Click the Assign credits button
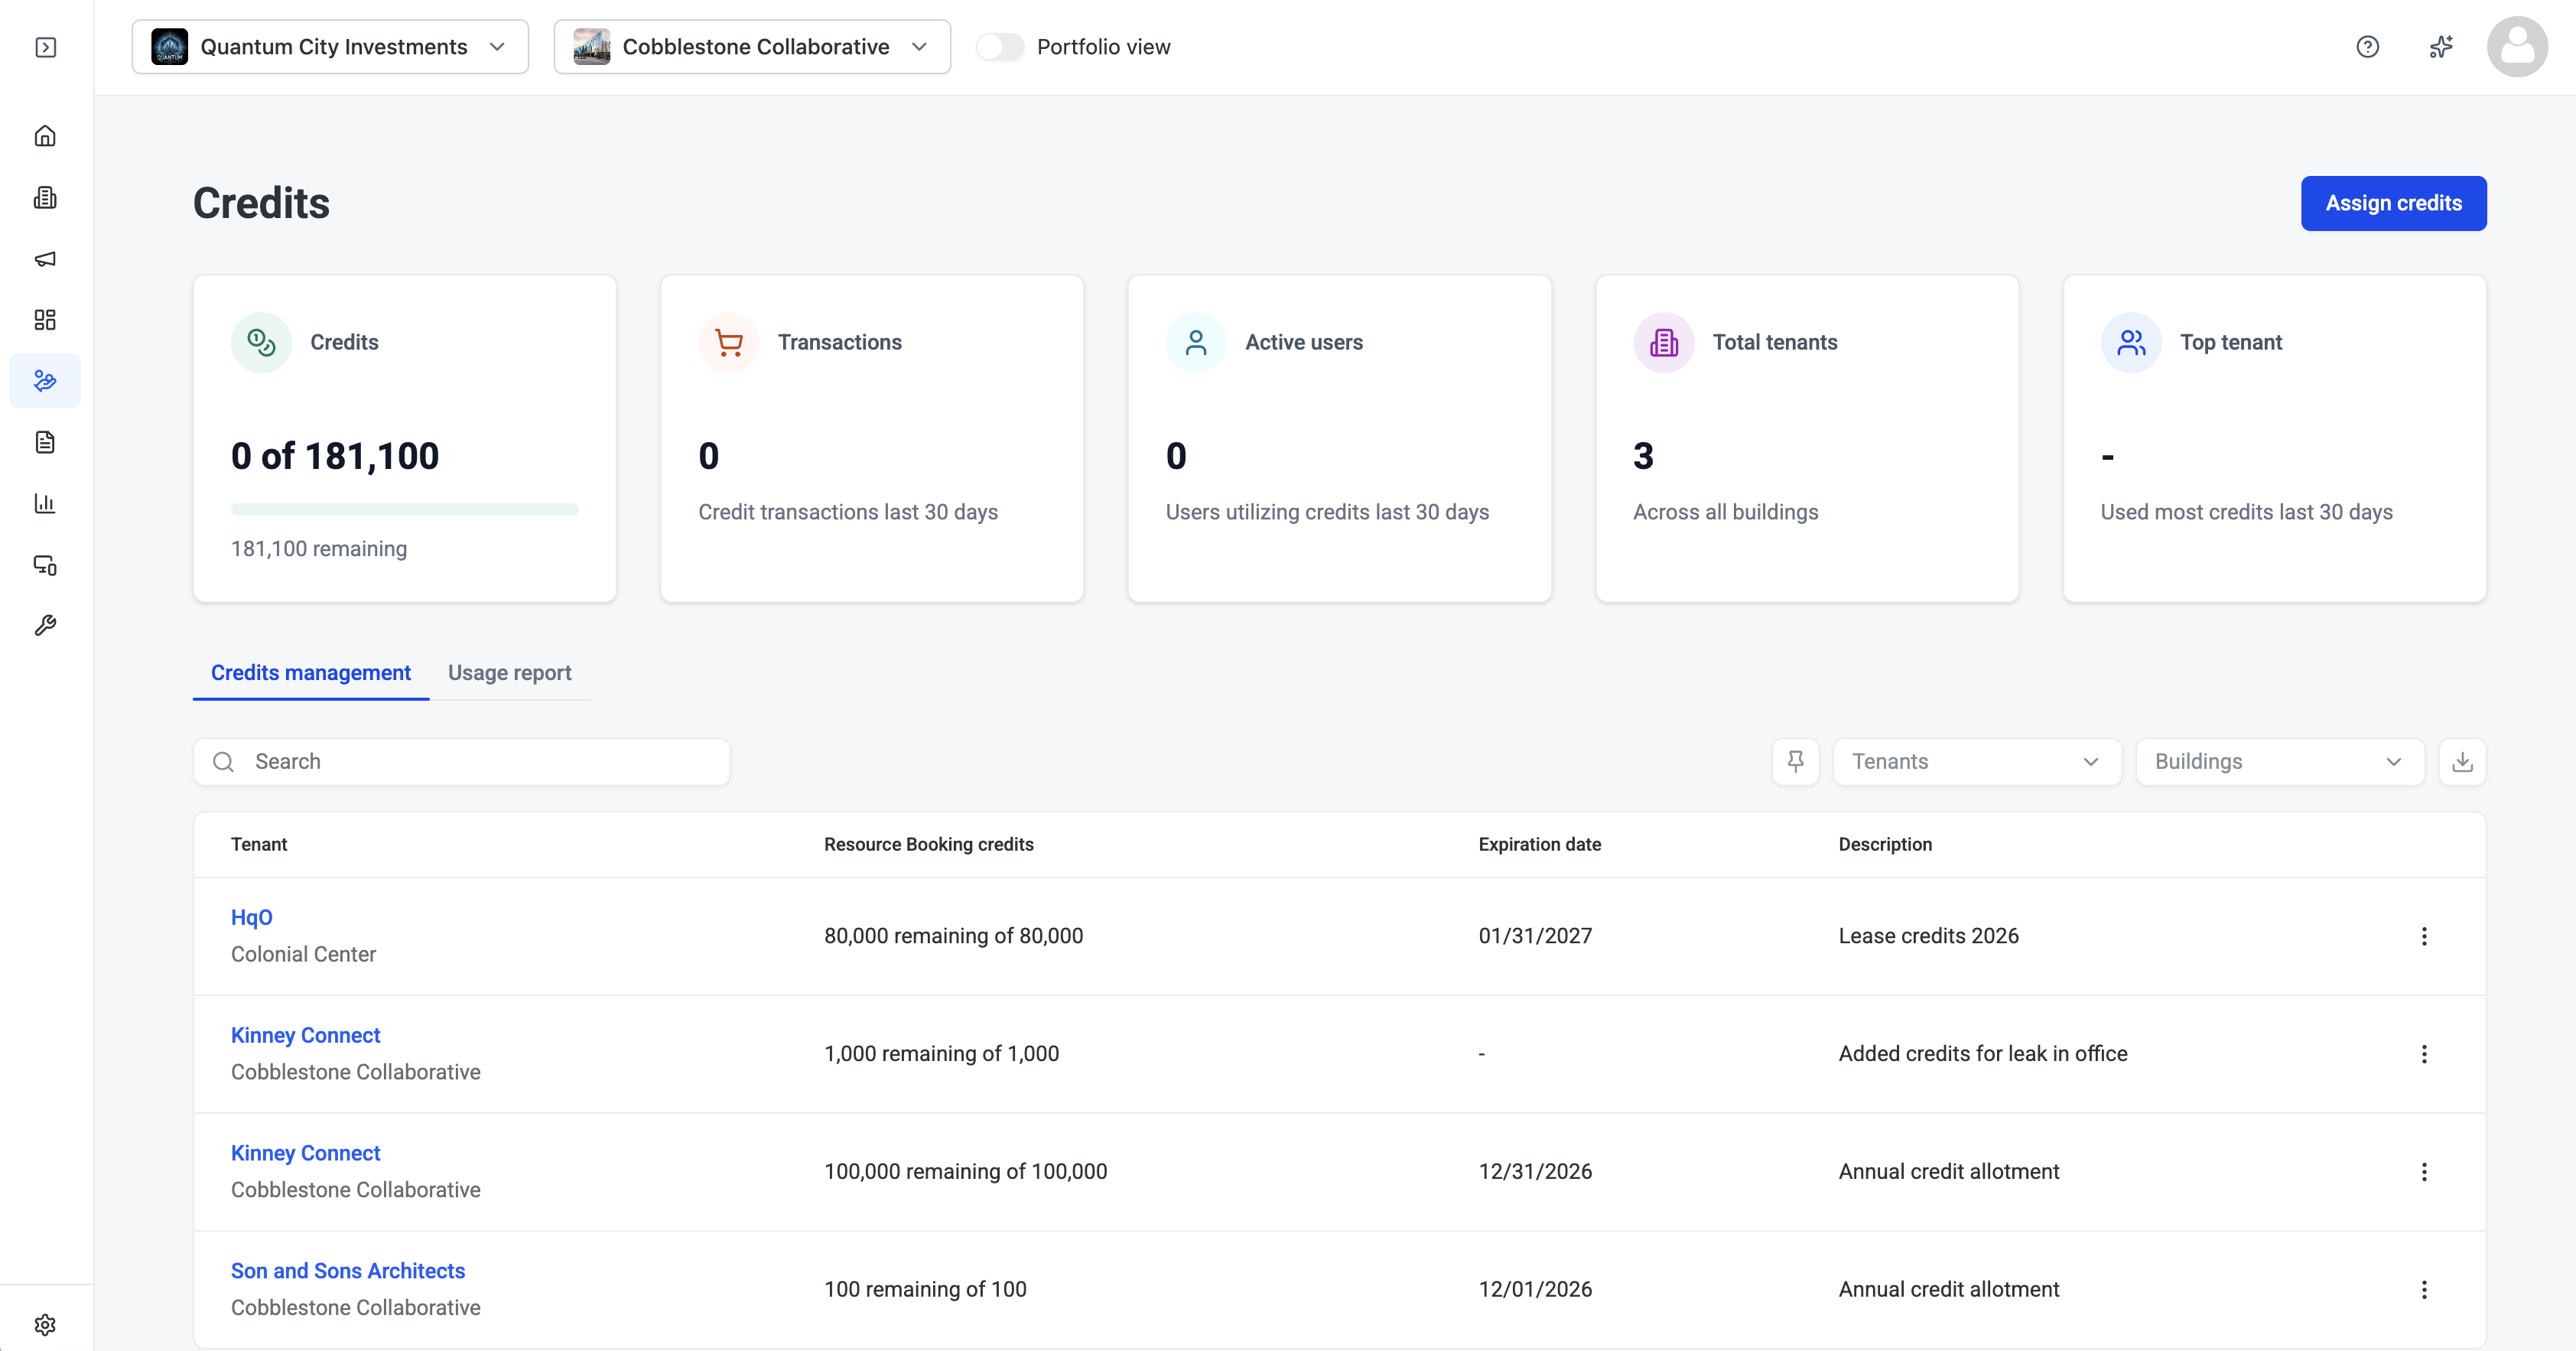This screenshot has height=1351, width=2576. point(2393,203)
